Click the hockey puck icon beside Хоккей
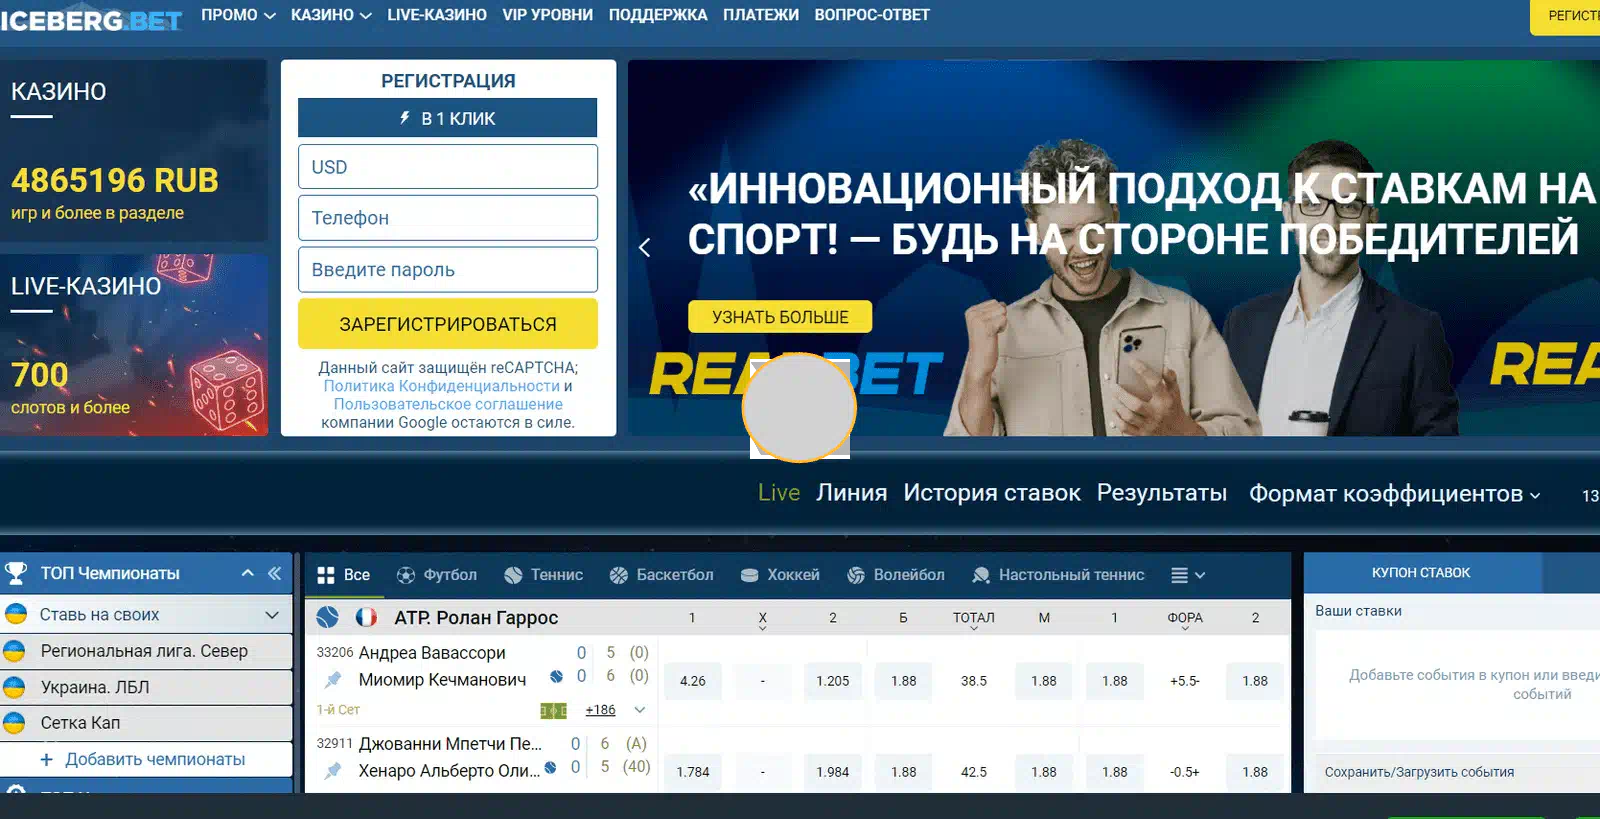The width and height of the screenshot is (1600, 819). (750, 575)
